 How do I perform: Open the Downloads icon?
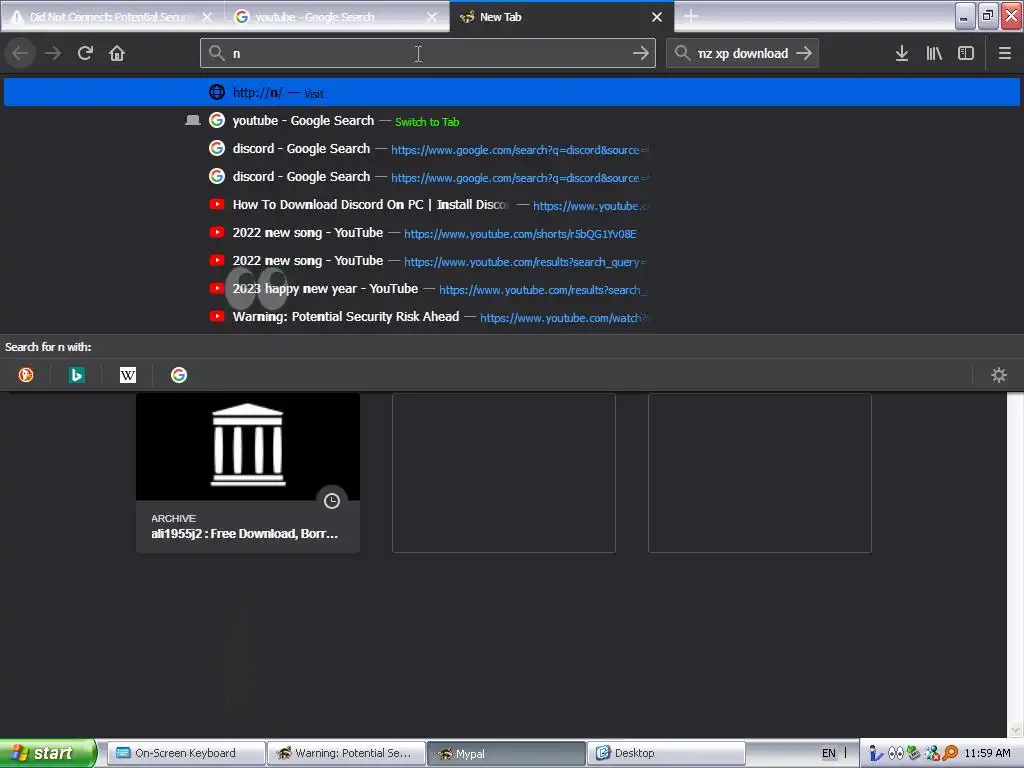(902, 53)
